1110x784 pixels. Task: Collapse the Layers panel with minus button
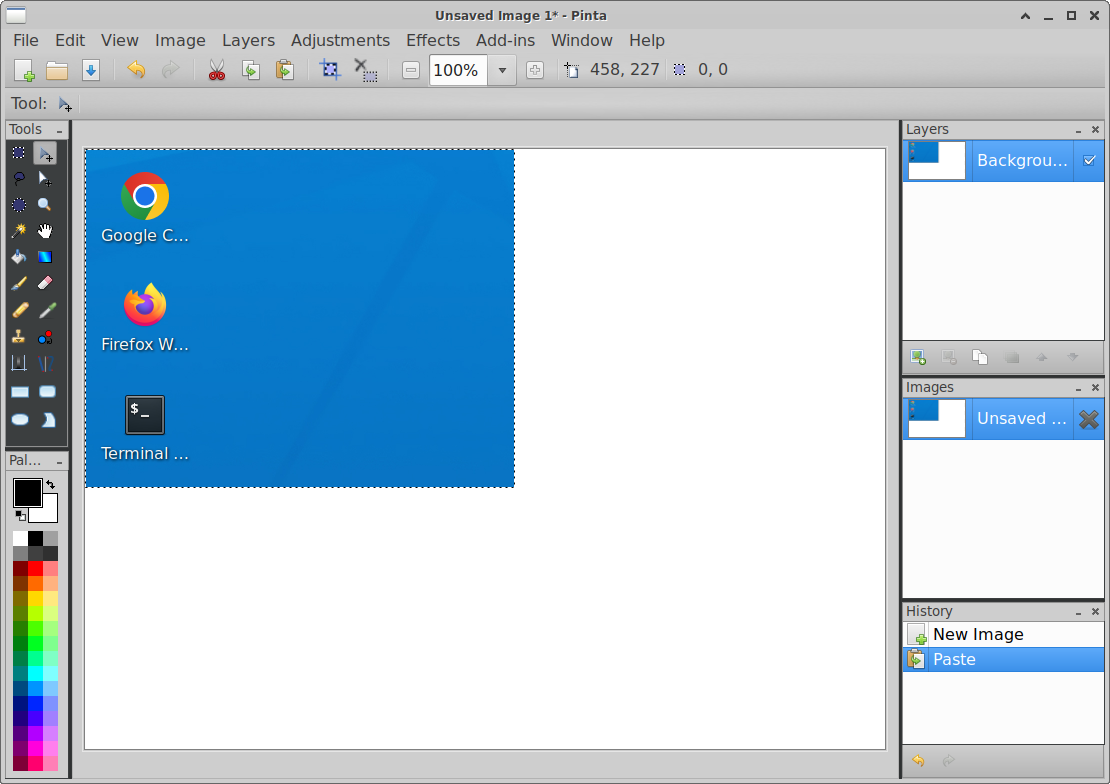(1078, 131)
